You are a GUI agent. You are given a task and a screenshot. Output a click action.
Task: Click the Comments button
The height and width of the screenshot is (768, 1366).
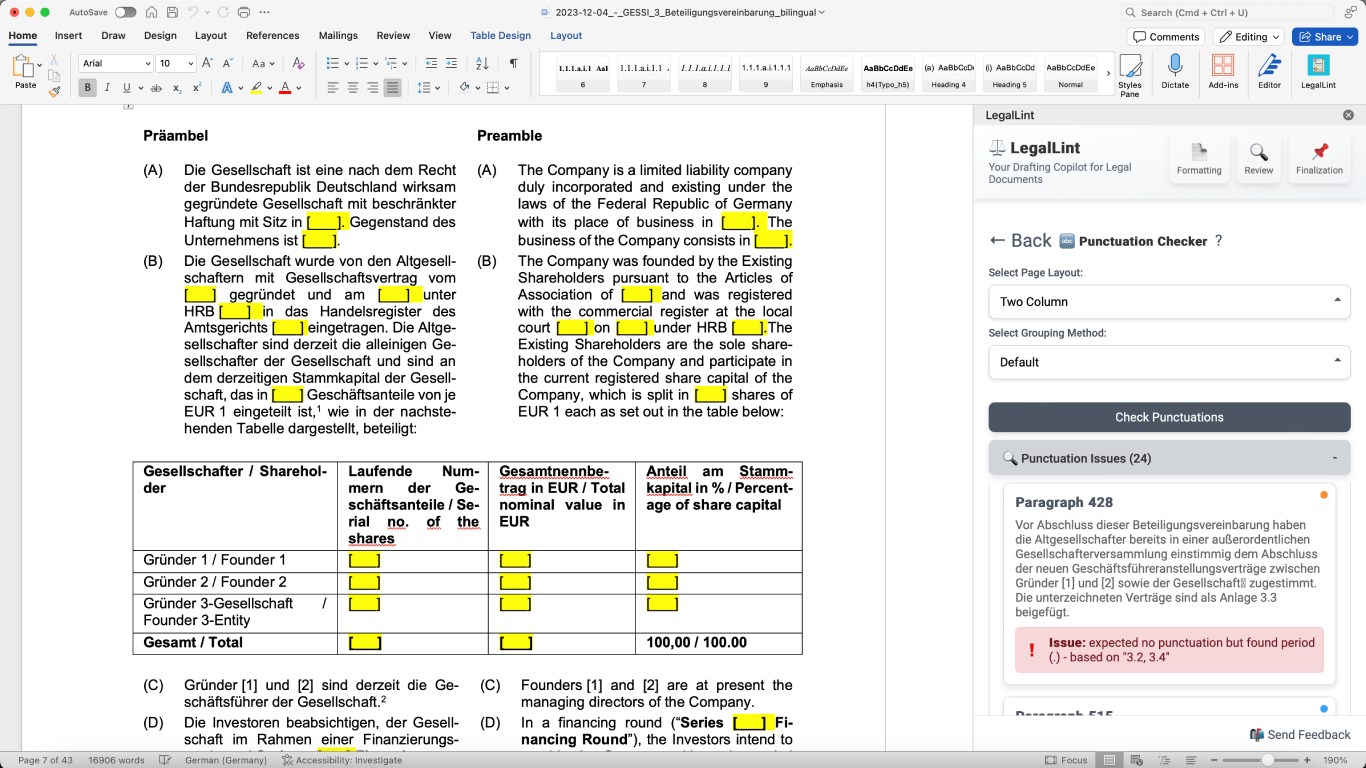tap(1166, 37)
